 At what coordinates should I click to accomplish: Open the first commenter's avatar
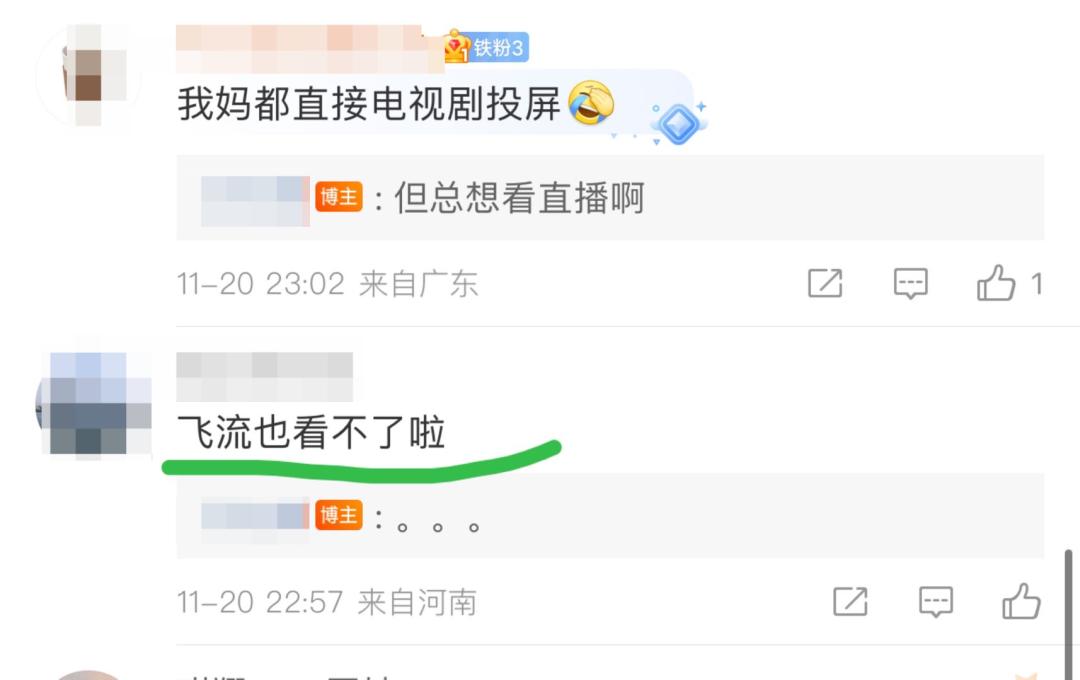(88, 74)
